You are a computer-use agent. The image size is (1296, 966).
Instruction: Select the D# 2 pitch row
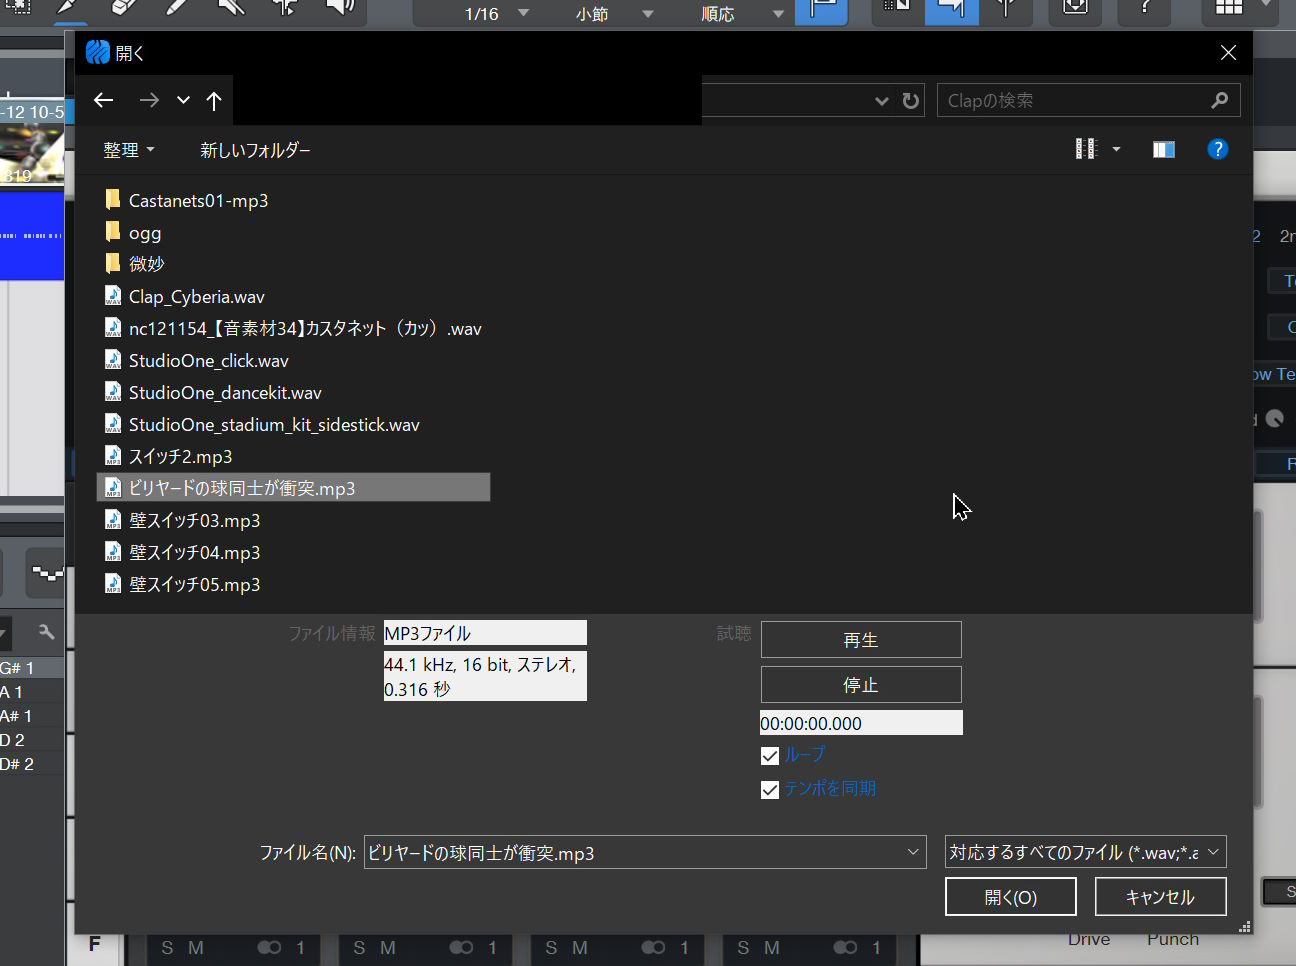coord(32,764)
